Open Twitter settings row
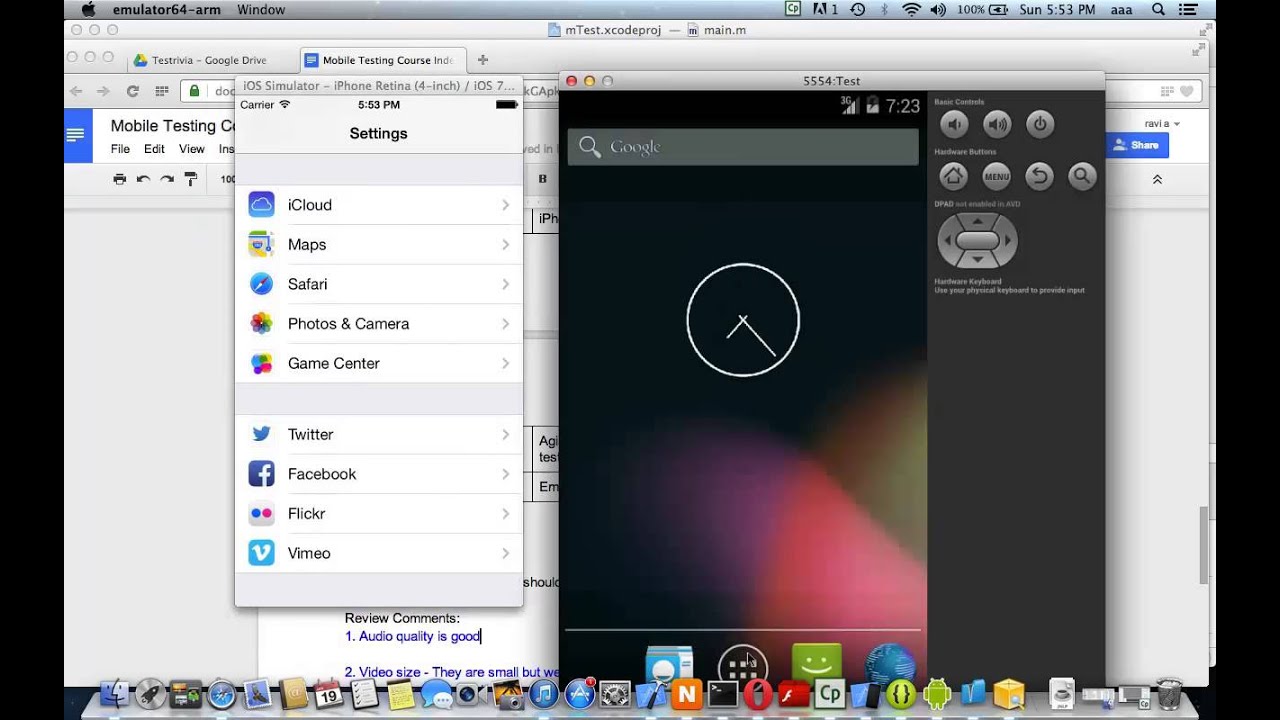The width and height of the screenshot is (1280, 720). (x=379, y=434)
